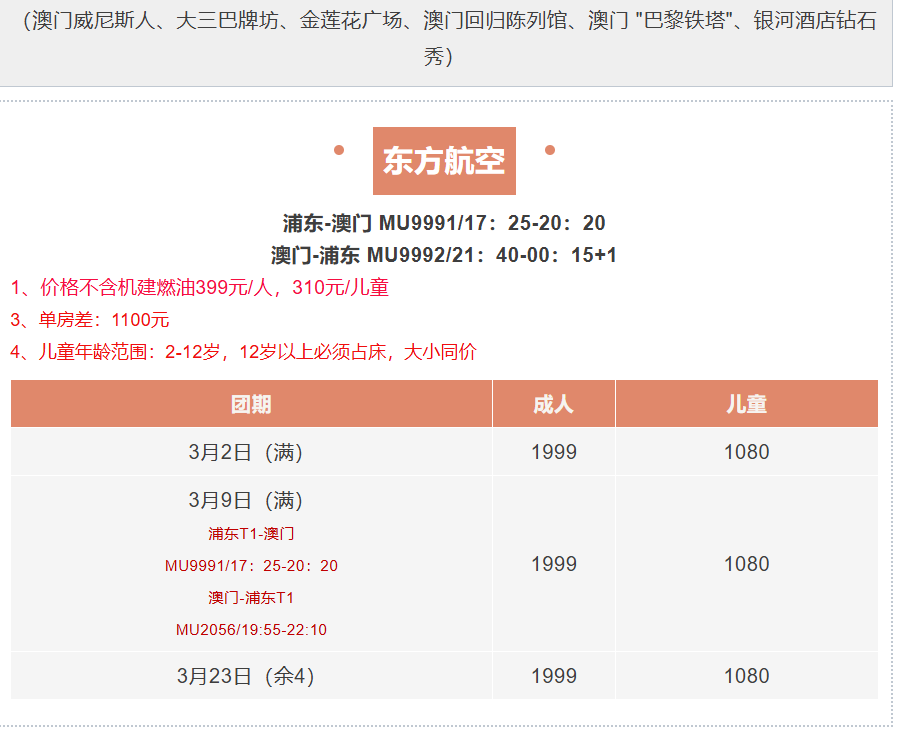901x734 pixels.
Task: Click the attractions list starting with 澳门威尼斯人
Action: click(449, 38)
